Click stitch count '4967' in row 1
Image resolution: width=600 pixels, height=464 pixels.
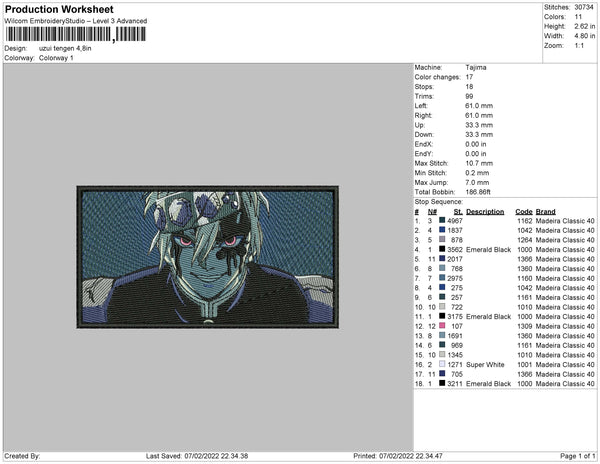(455, 221)
